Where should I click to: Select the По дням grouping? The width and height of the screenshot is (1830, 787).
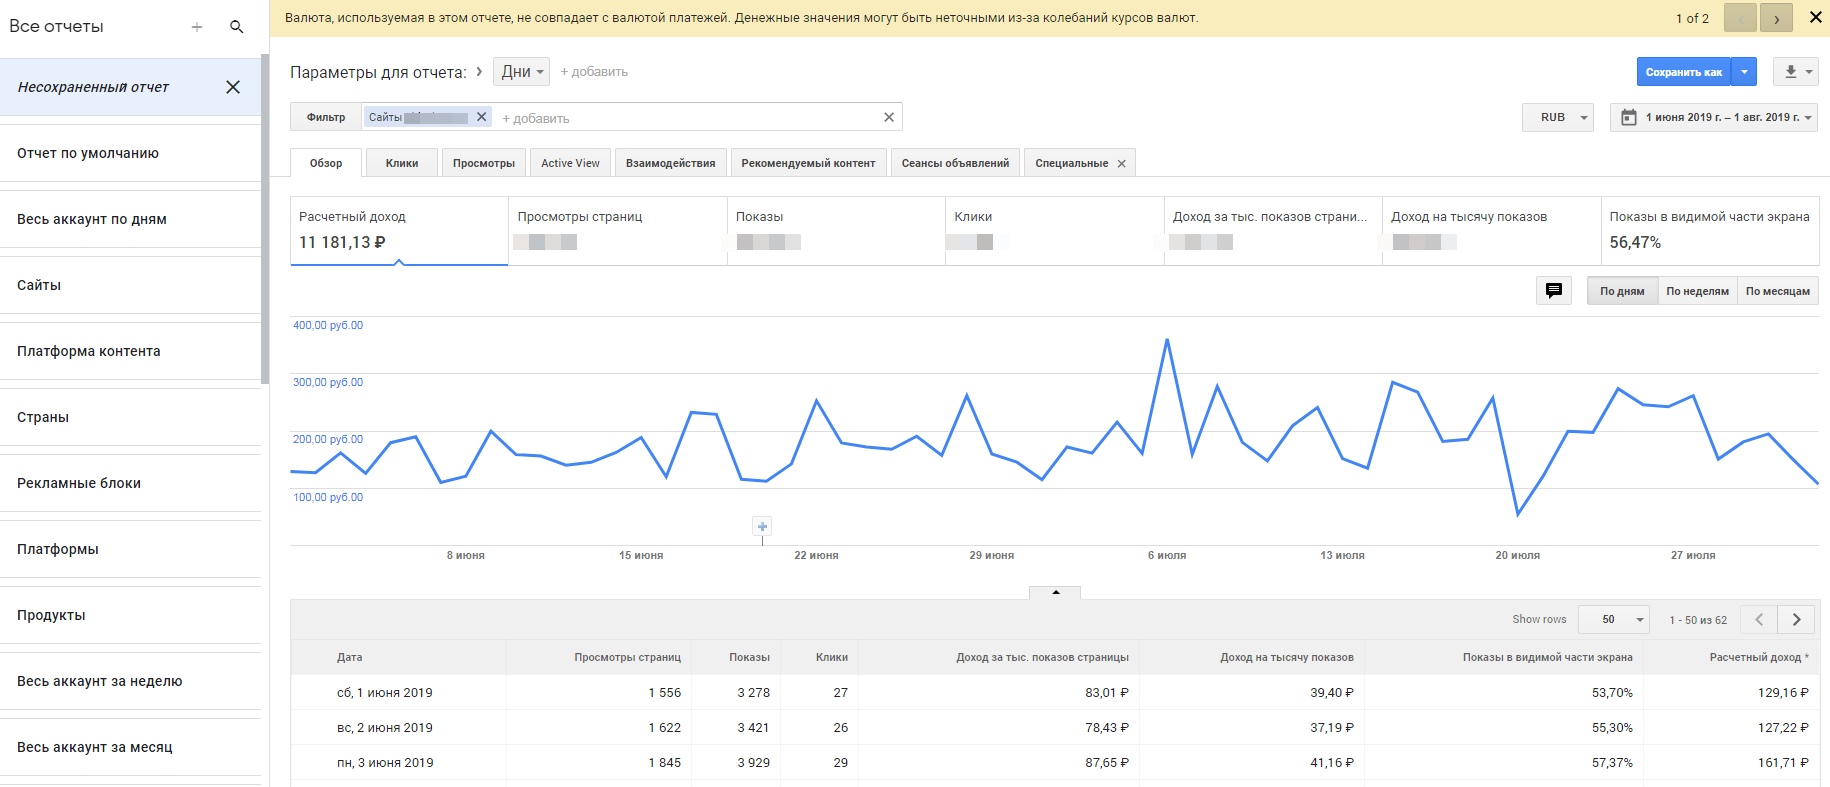[1621, 291]
